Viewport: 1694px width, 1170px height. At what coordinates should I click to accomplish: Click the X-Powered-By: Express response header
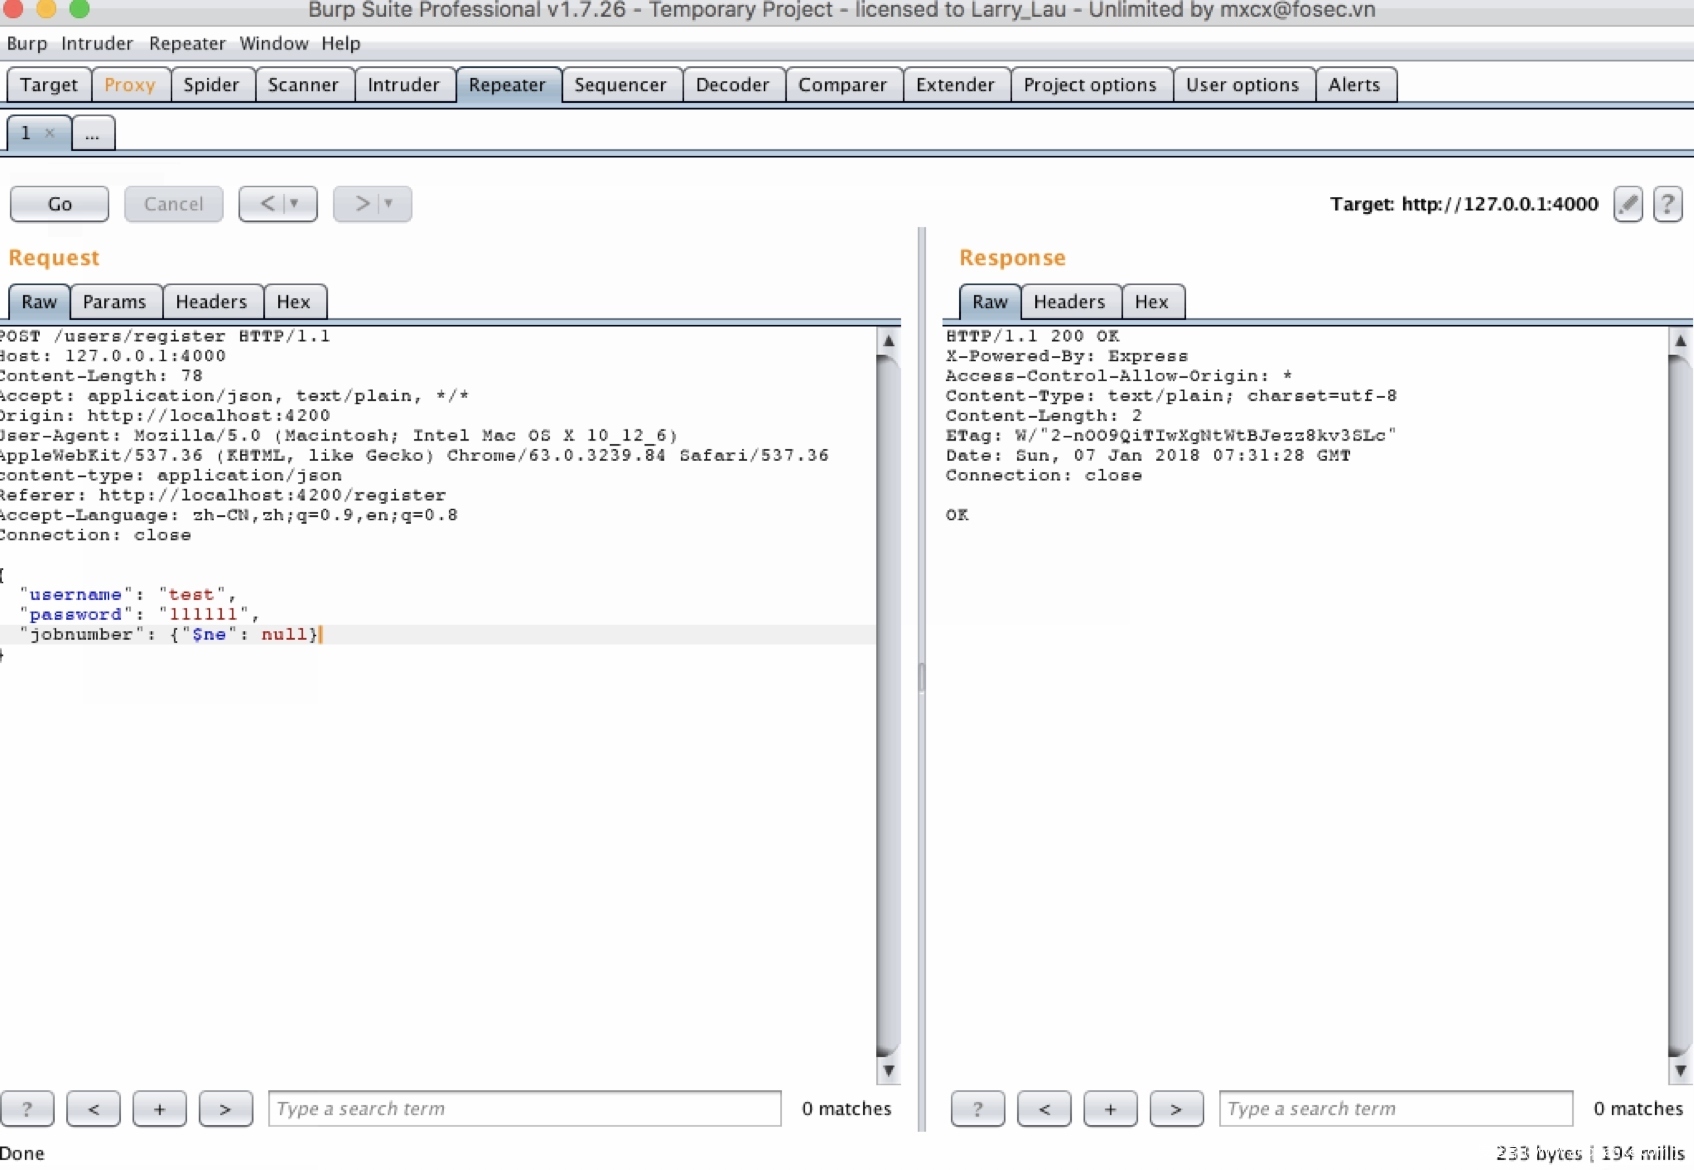[x=1066, y=356]
